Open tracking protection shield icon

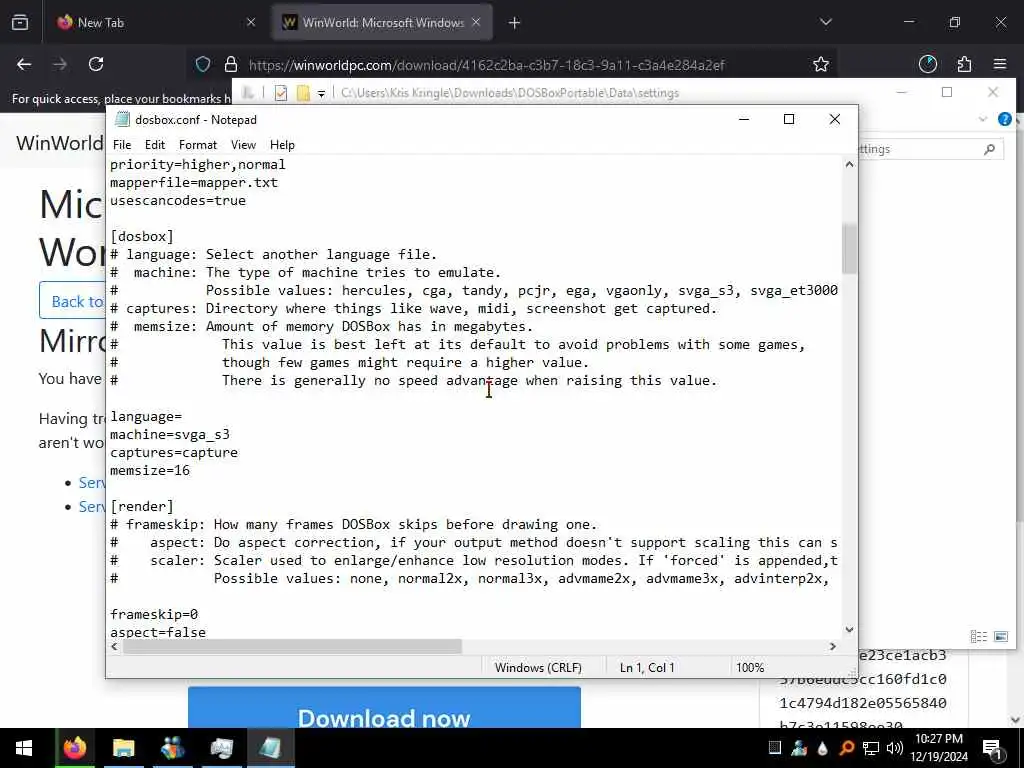point(203,64)
